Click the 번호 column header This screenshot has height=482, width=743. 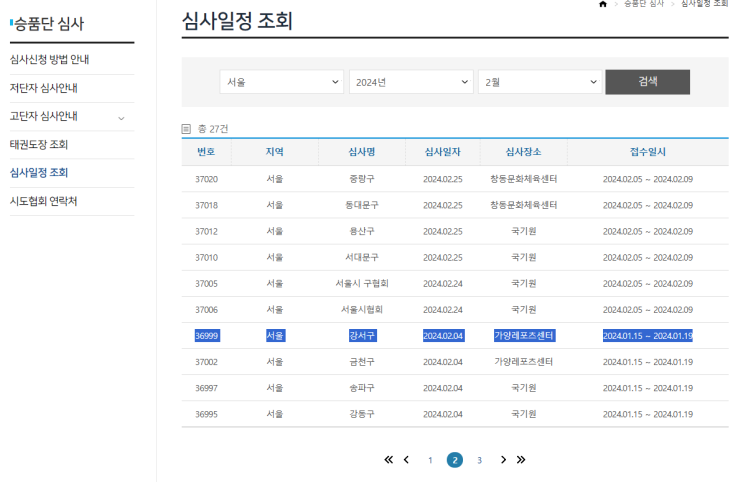[206, 152]
